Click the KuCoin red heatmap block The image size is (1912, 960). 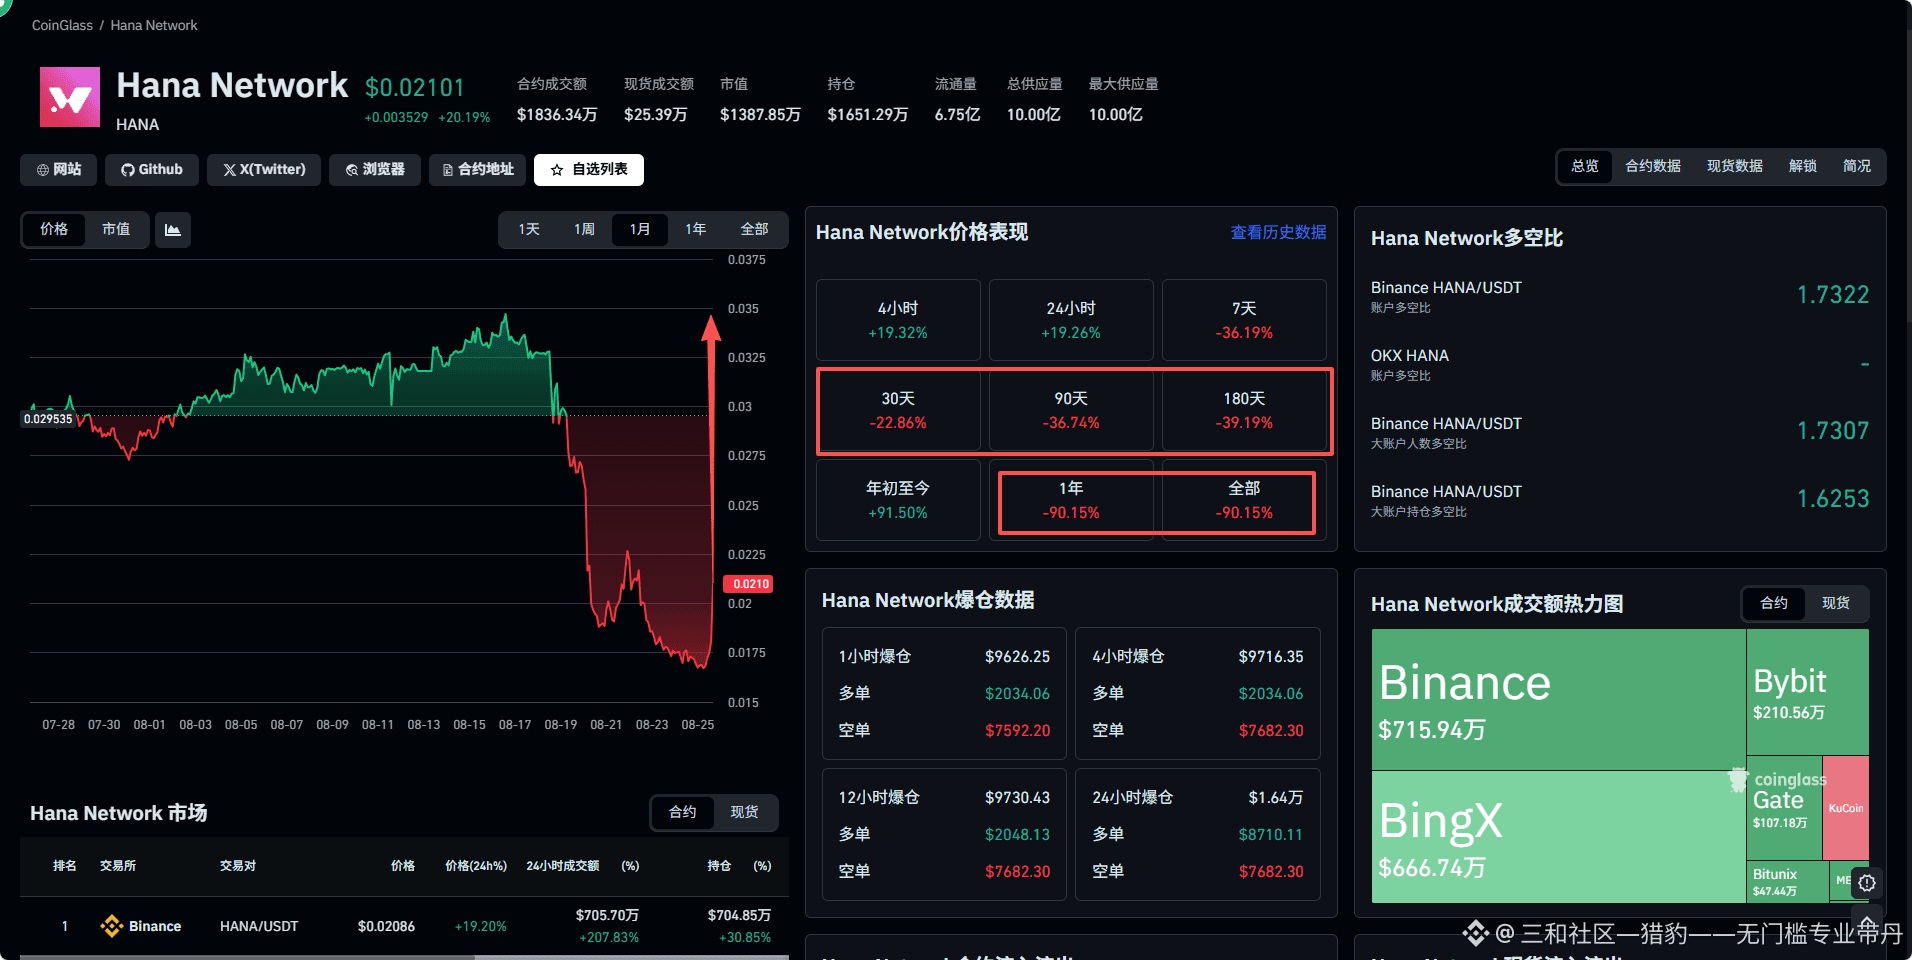1846,808
